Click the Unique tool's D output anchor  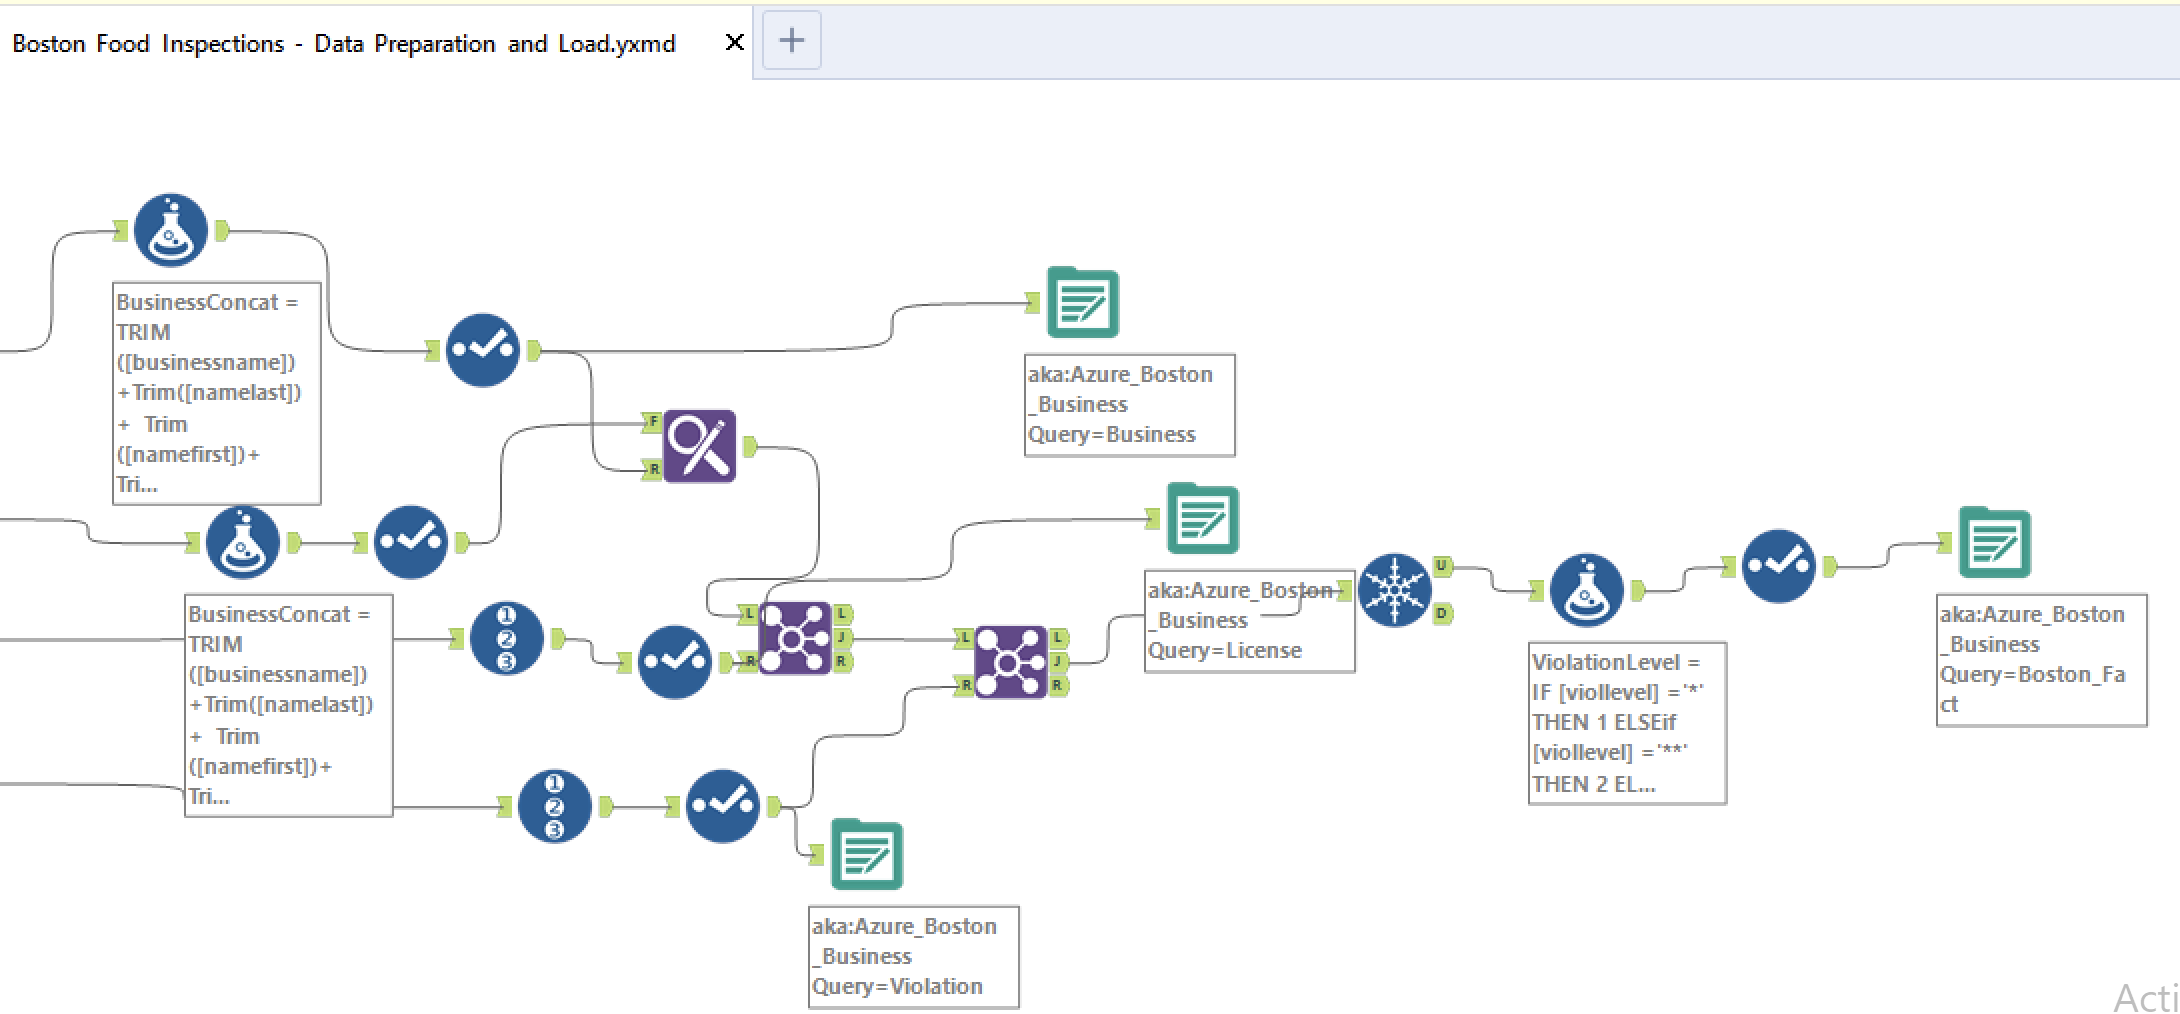[x=1442, y=613]
